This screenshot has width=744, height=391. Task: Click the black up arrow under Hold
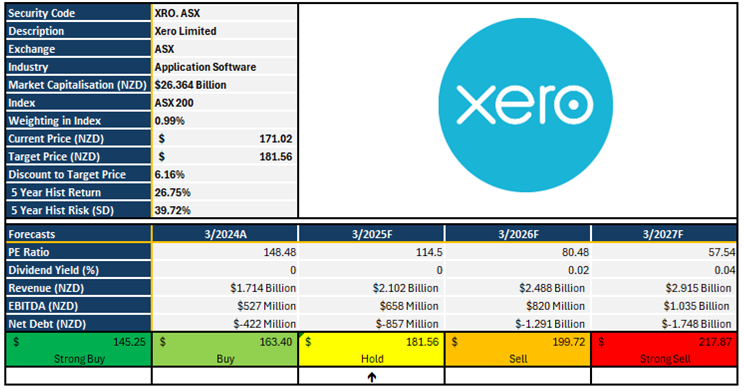point(372,377)
